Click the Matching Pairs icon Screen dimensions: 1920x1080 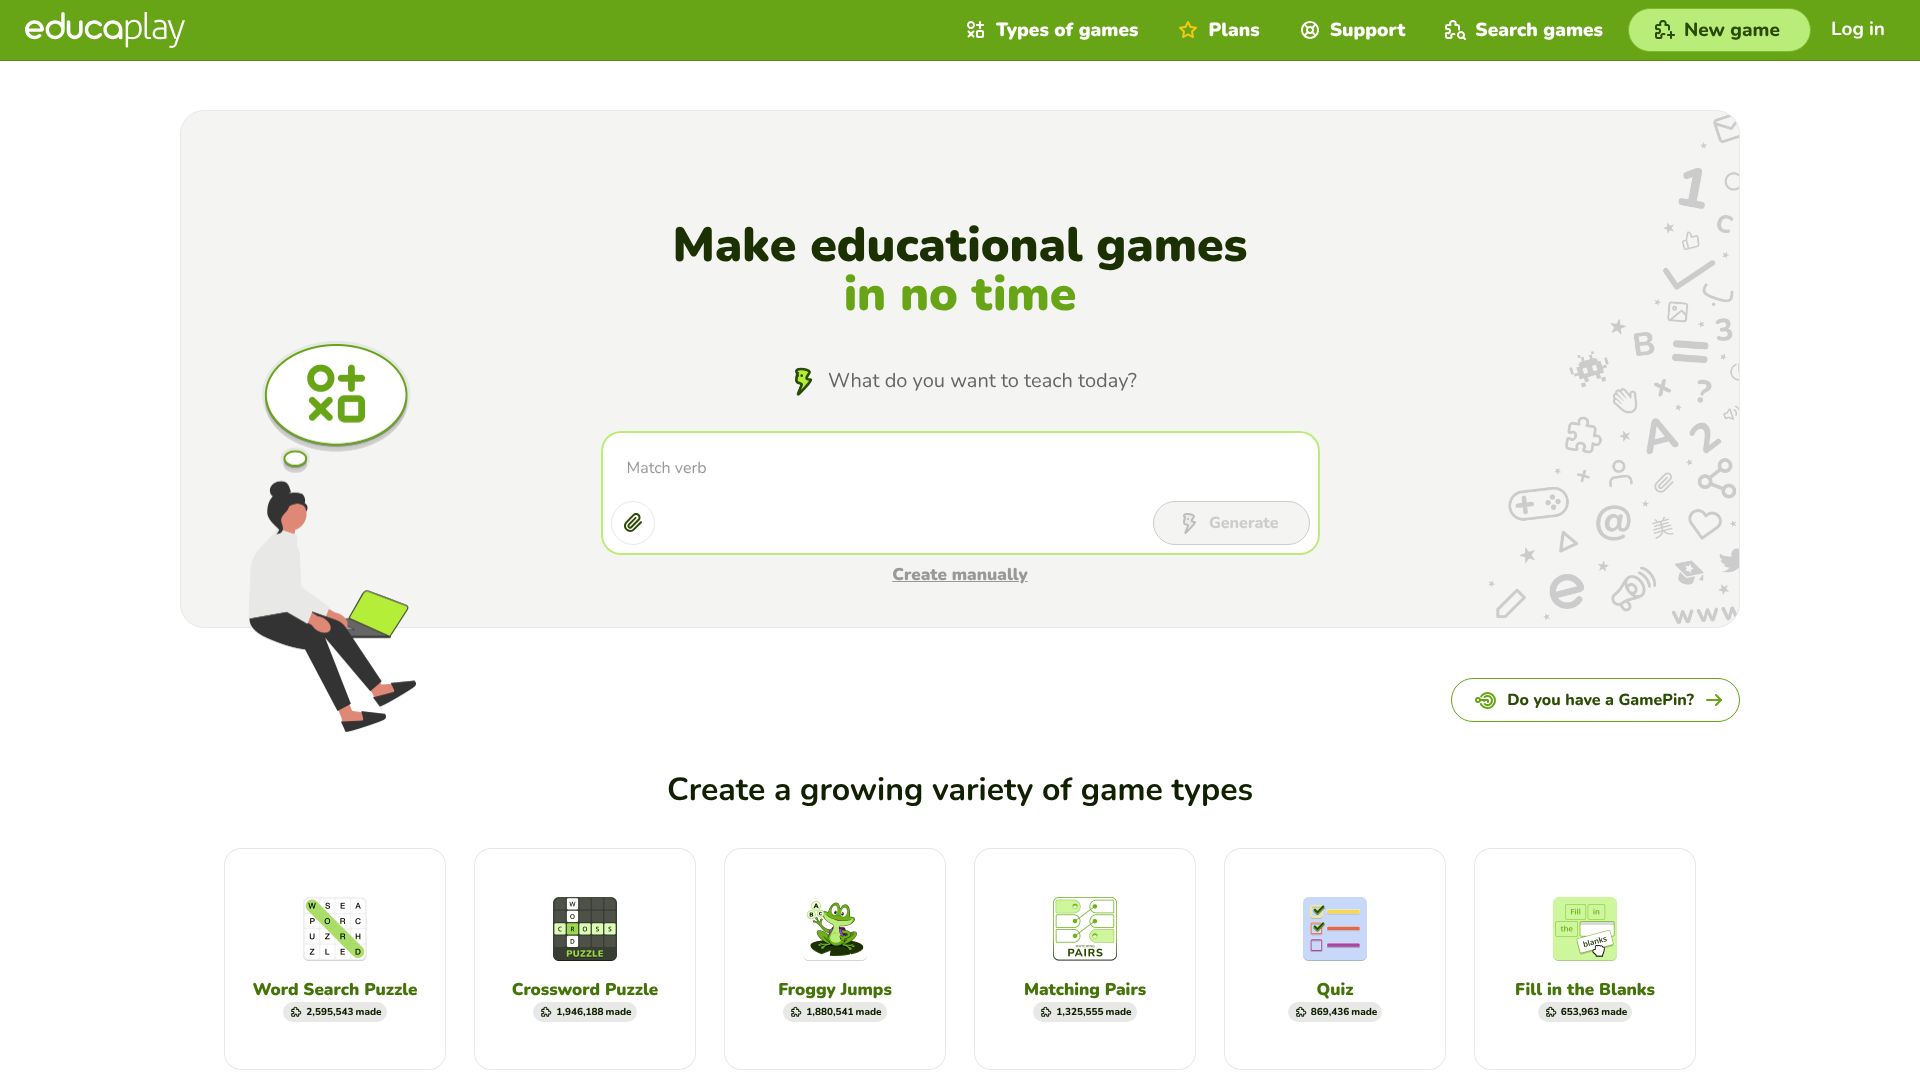[x=1085, y=929]
